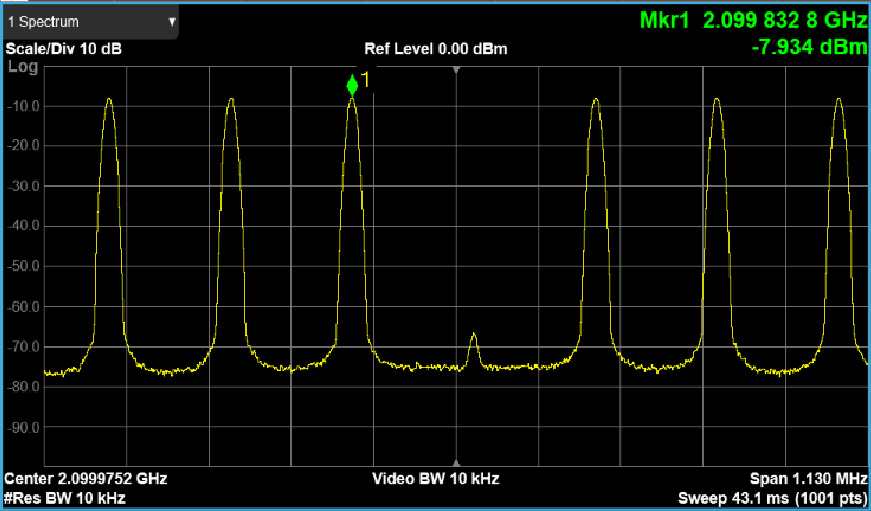Click the -50.0 y-axis gridline label
871x511 pixels.
[x=24, y=267]
